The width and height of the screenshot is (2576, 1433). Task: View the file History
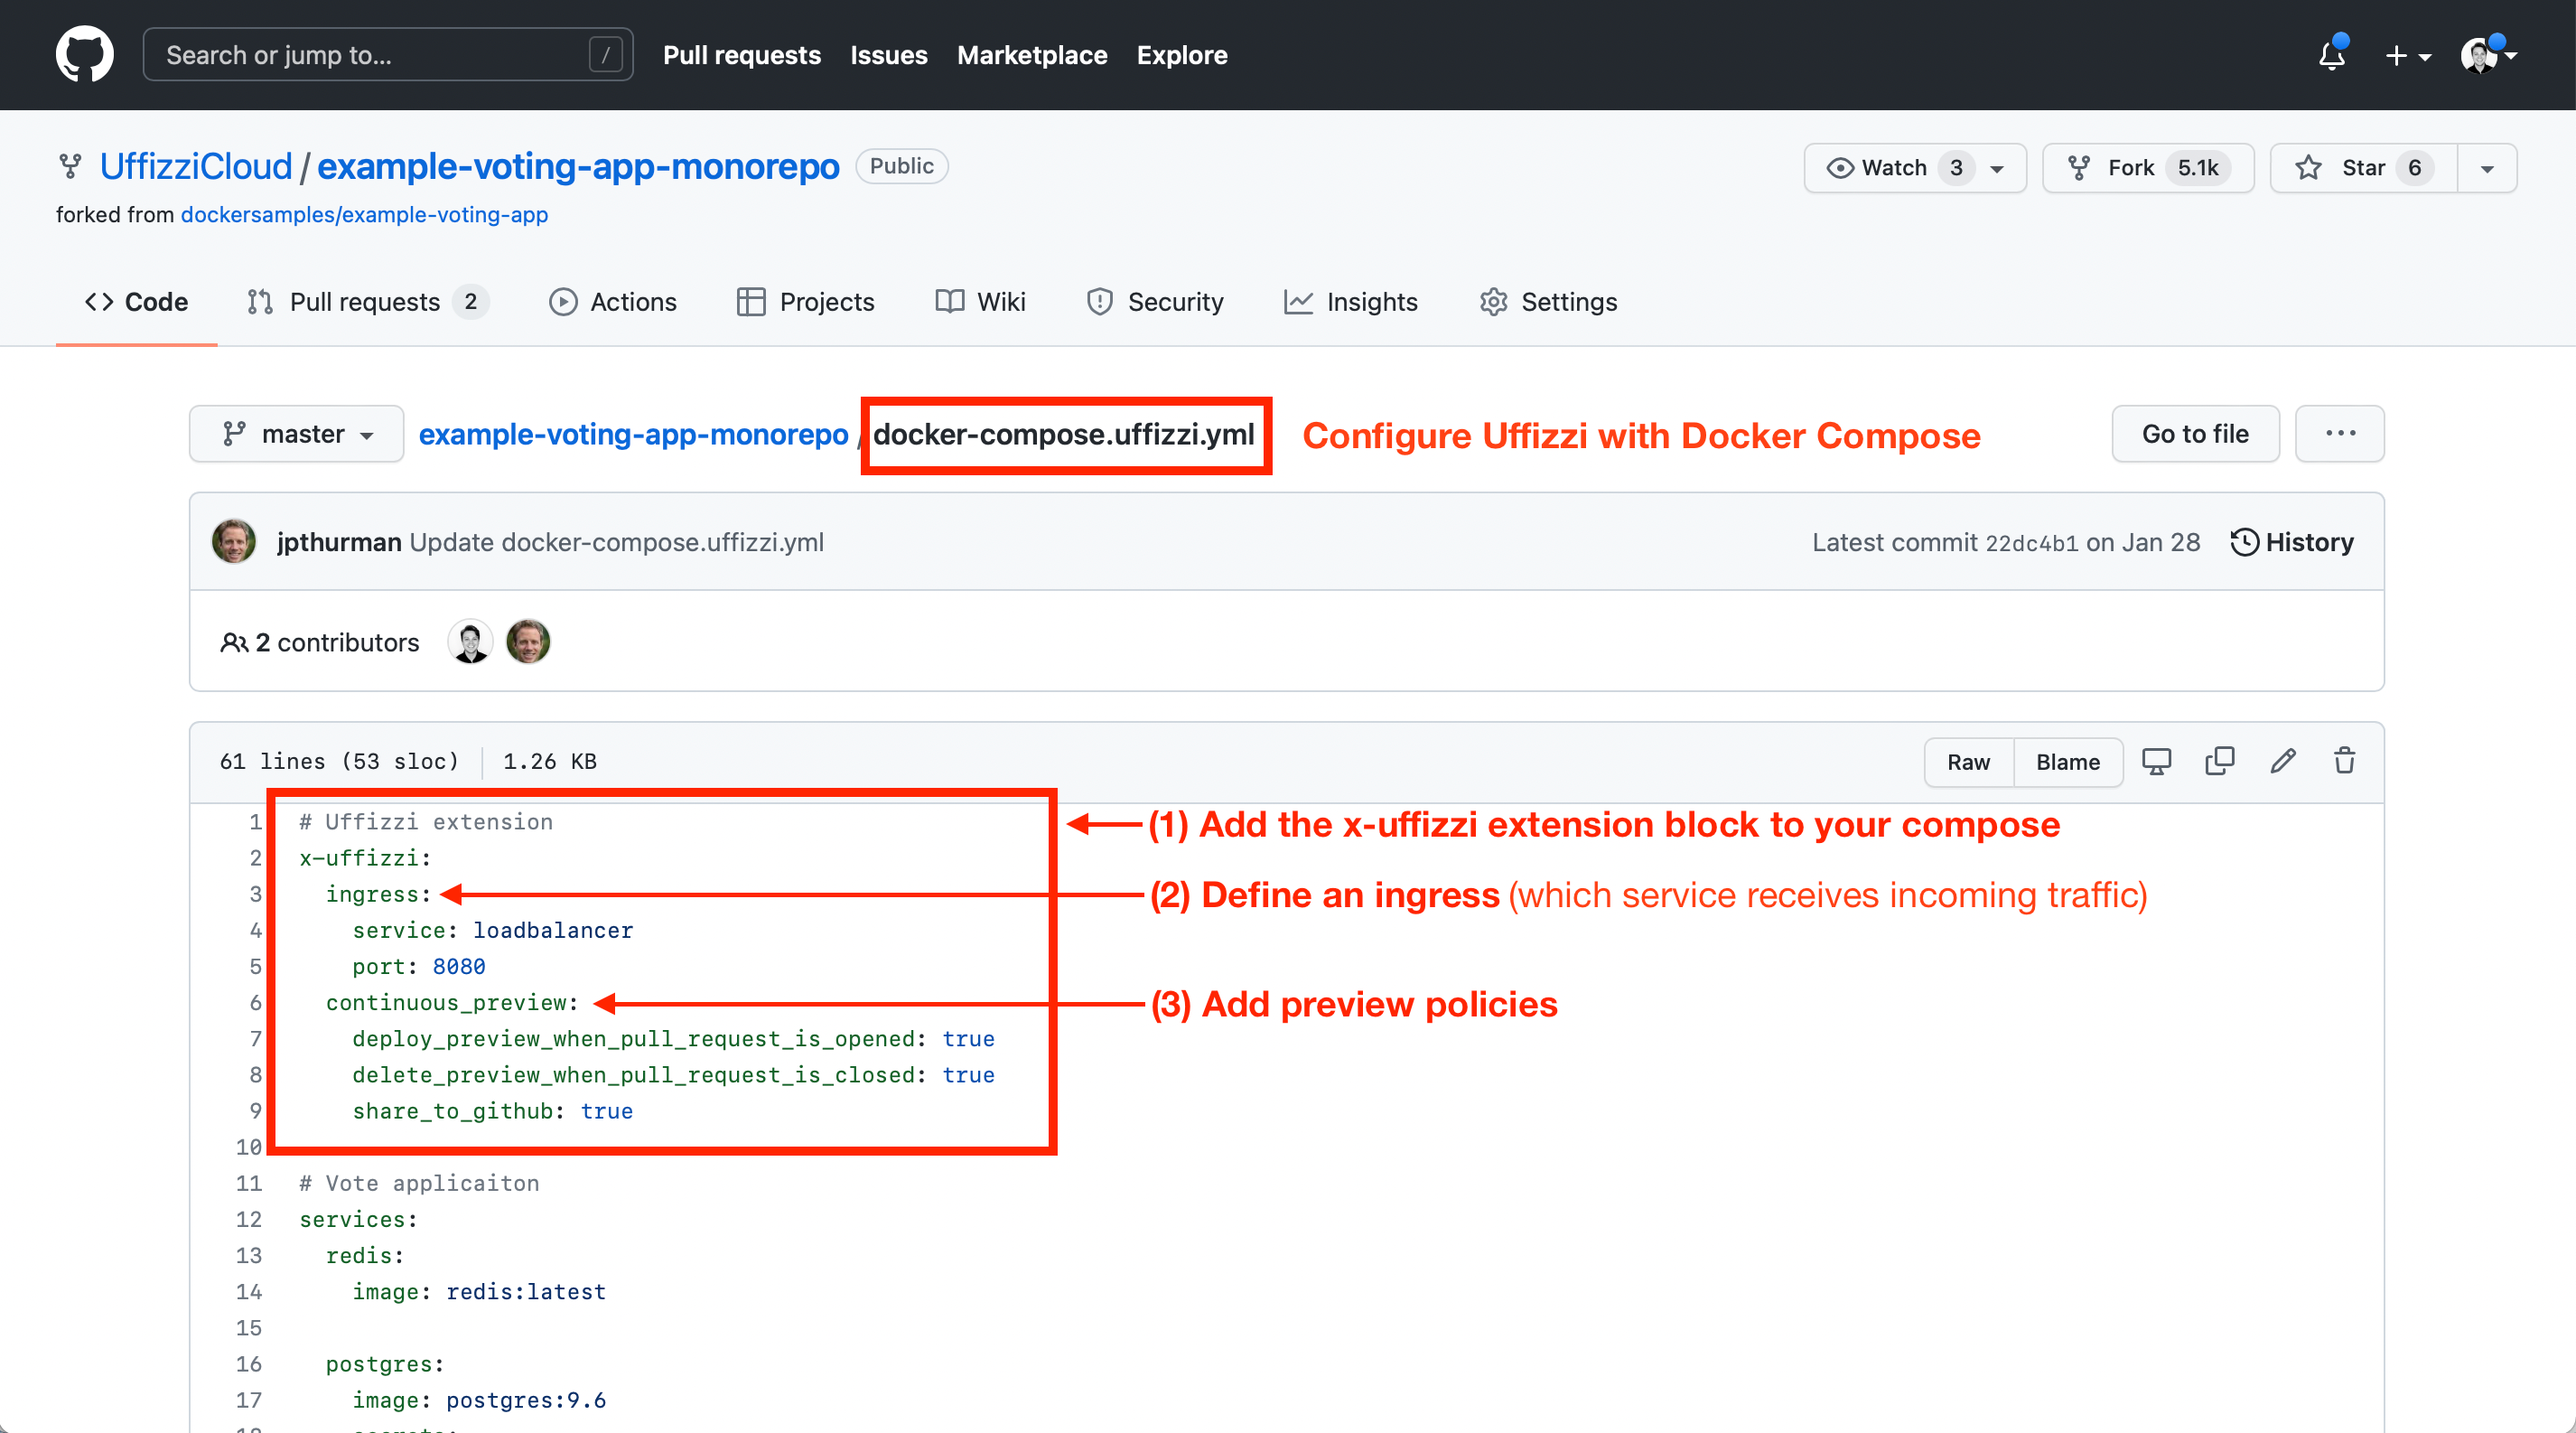coord(2292,542)
